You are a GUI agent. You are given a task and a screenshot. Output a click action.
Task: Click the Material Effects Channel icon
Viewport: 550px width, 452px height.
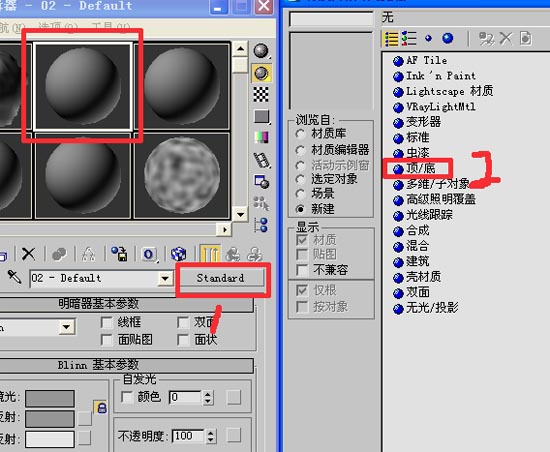point(148,254)
